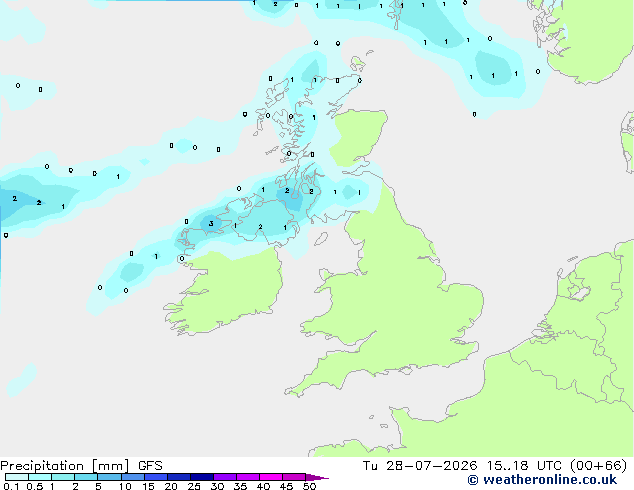Click the 30–35 mm purple legend swatch
The height and width of the screenshot is (490, 634).
(225, 477)
